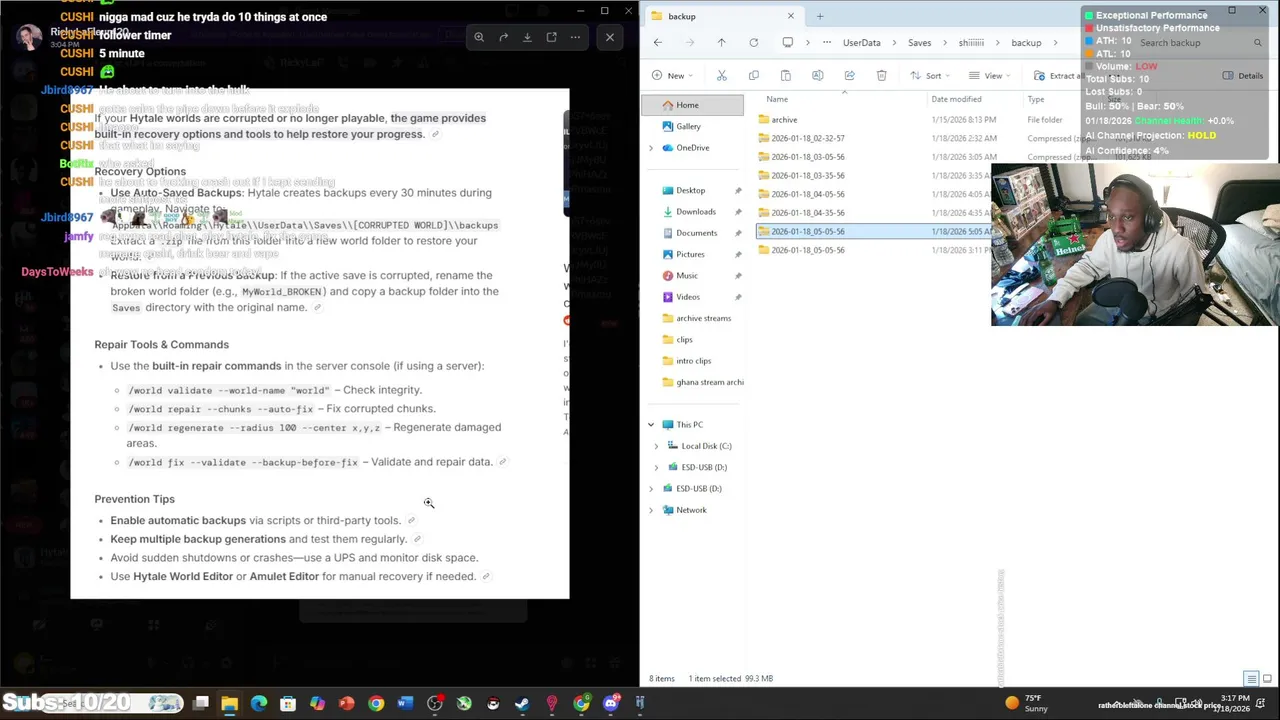Select shiiiiiii in the address breadcrumb
Screen dimensions: 1280x720
point(971,43)
